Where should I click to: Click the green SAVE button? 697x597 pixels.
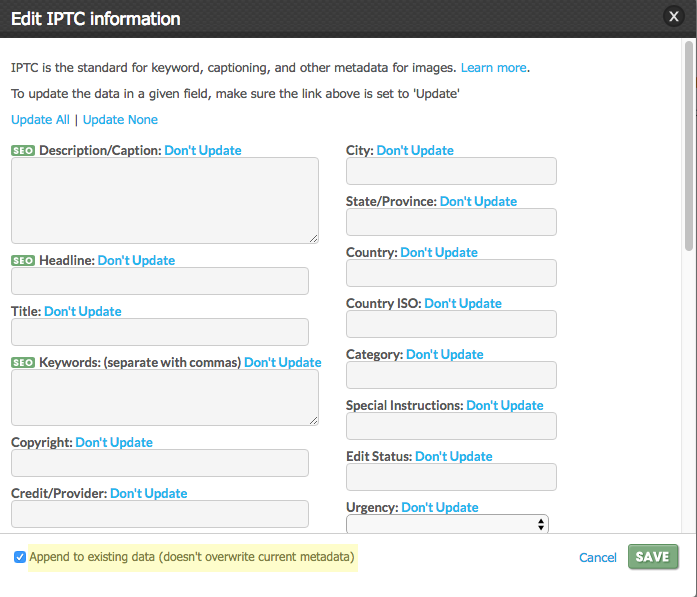pos(653,557)
